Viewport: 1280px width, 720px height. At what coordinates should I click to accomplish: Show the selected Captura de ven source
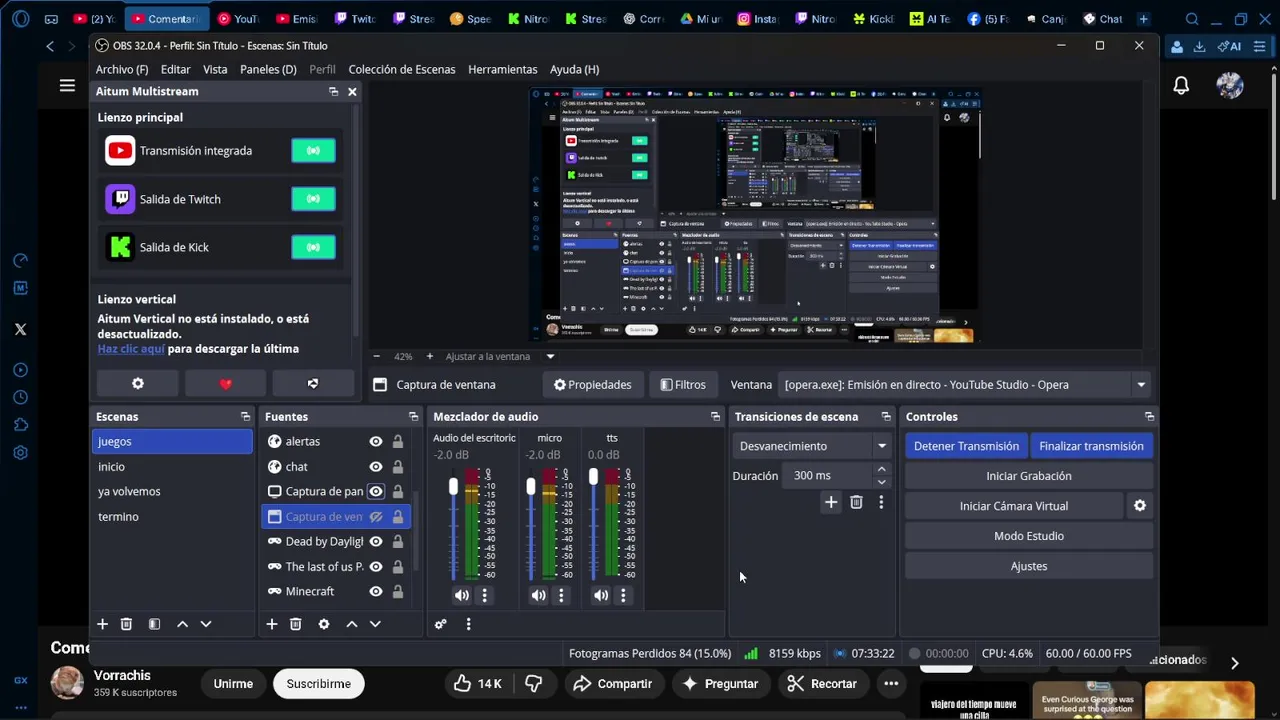[x=376, y=517]
